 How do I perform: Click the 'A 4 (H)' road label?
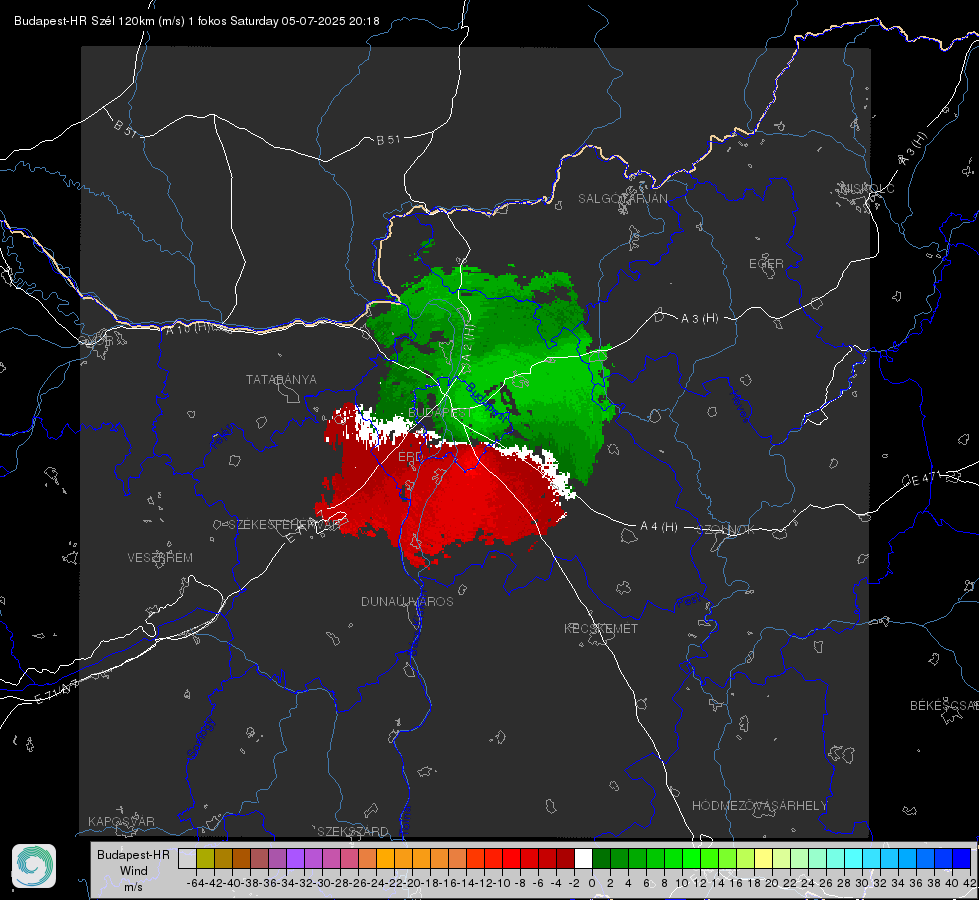659,527
